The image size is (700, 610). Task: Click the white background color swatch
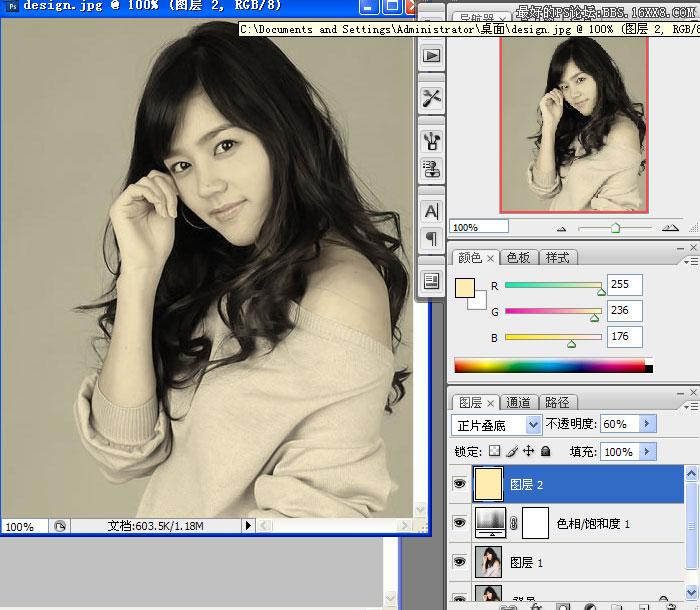480,303
